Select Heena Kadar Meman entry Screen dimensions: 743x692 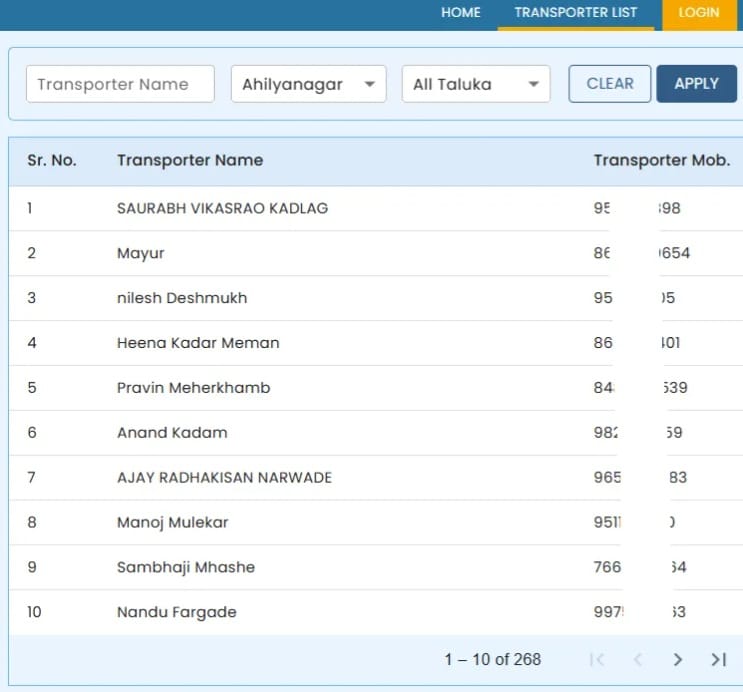[198, 343]
